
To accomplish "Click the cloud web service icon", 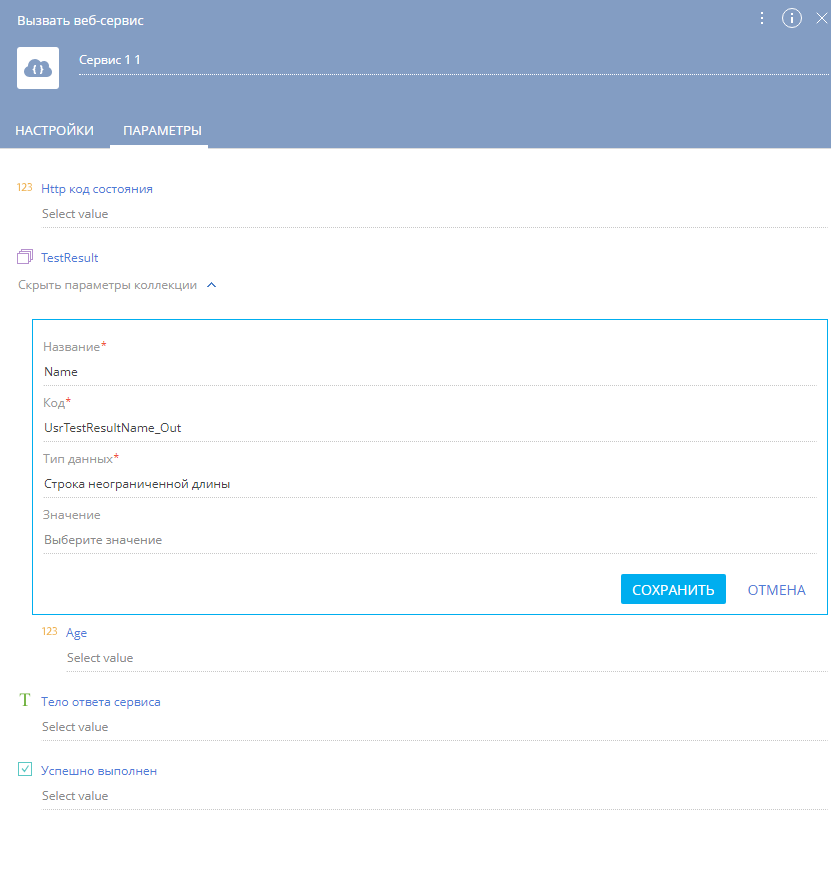I will 38,68.
